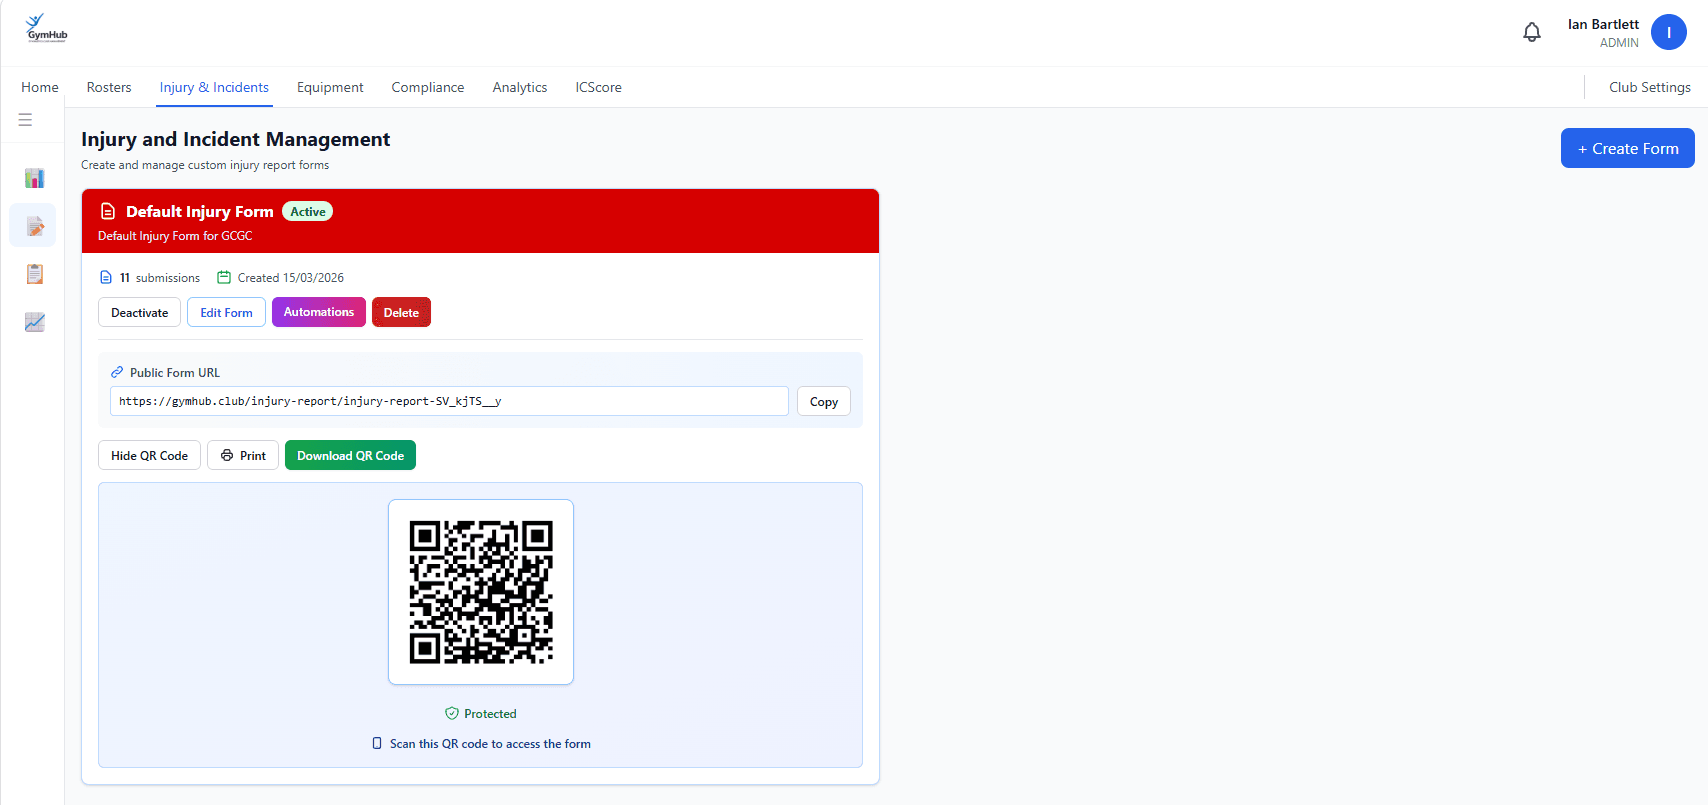Image resolution: width=1708 pixels, height=805 pixels.
Task: Delete the Default Injury Form
Action: [401, 312]
